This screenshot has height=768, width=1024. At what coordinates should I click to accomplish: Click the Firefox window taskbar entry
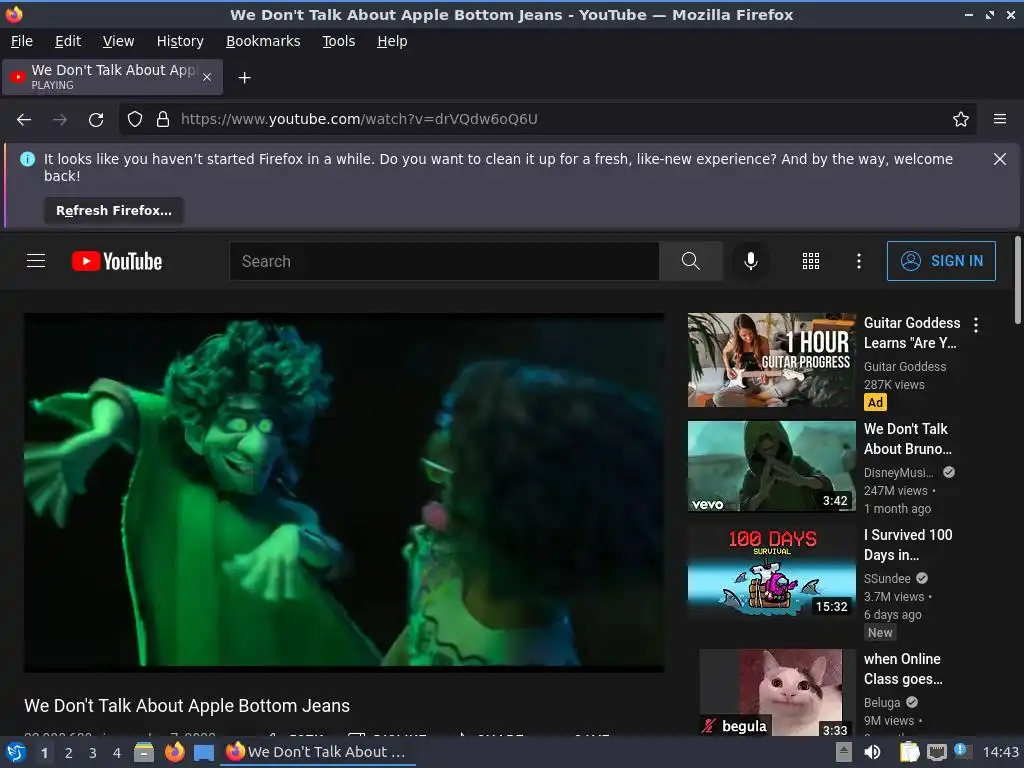pyautogui.click(x=319, y=752)
